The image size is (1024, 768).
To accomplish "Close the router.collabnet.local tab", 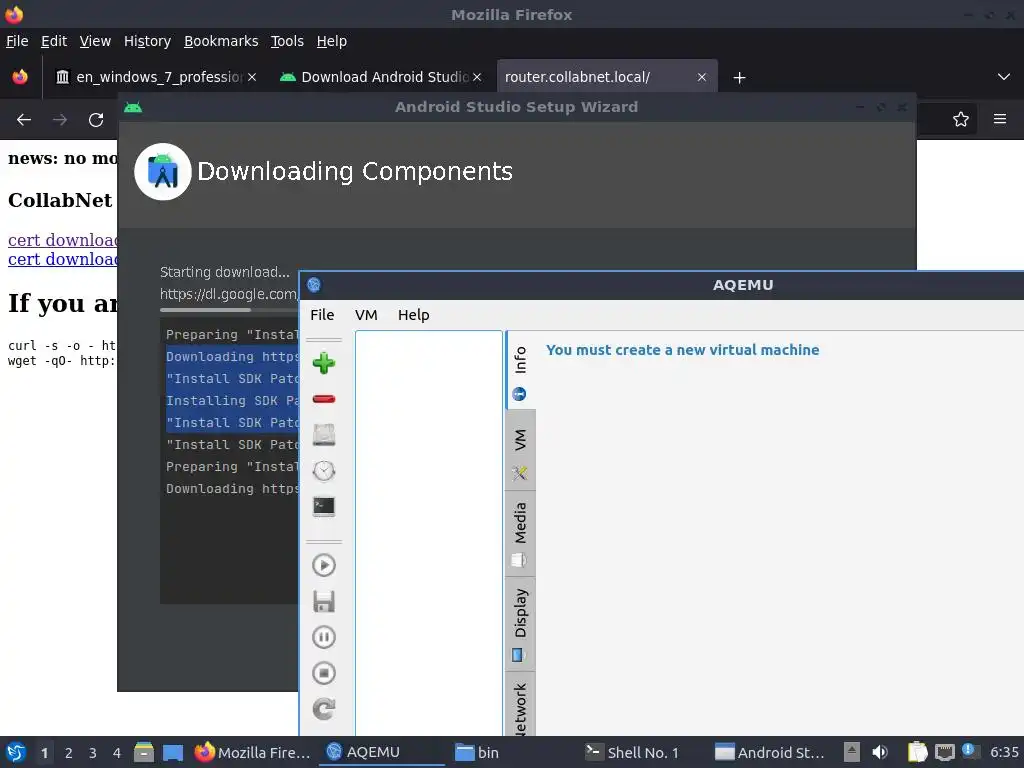I will coord(701,77).
